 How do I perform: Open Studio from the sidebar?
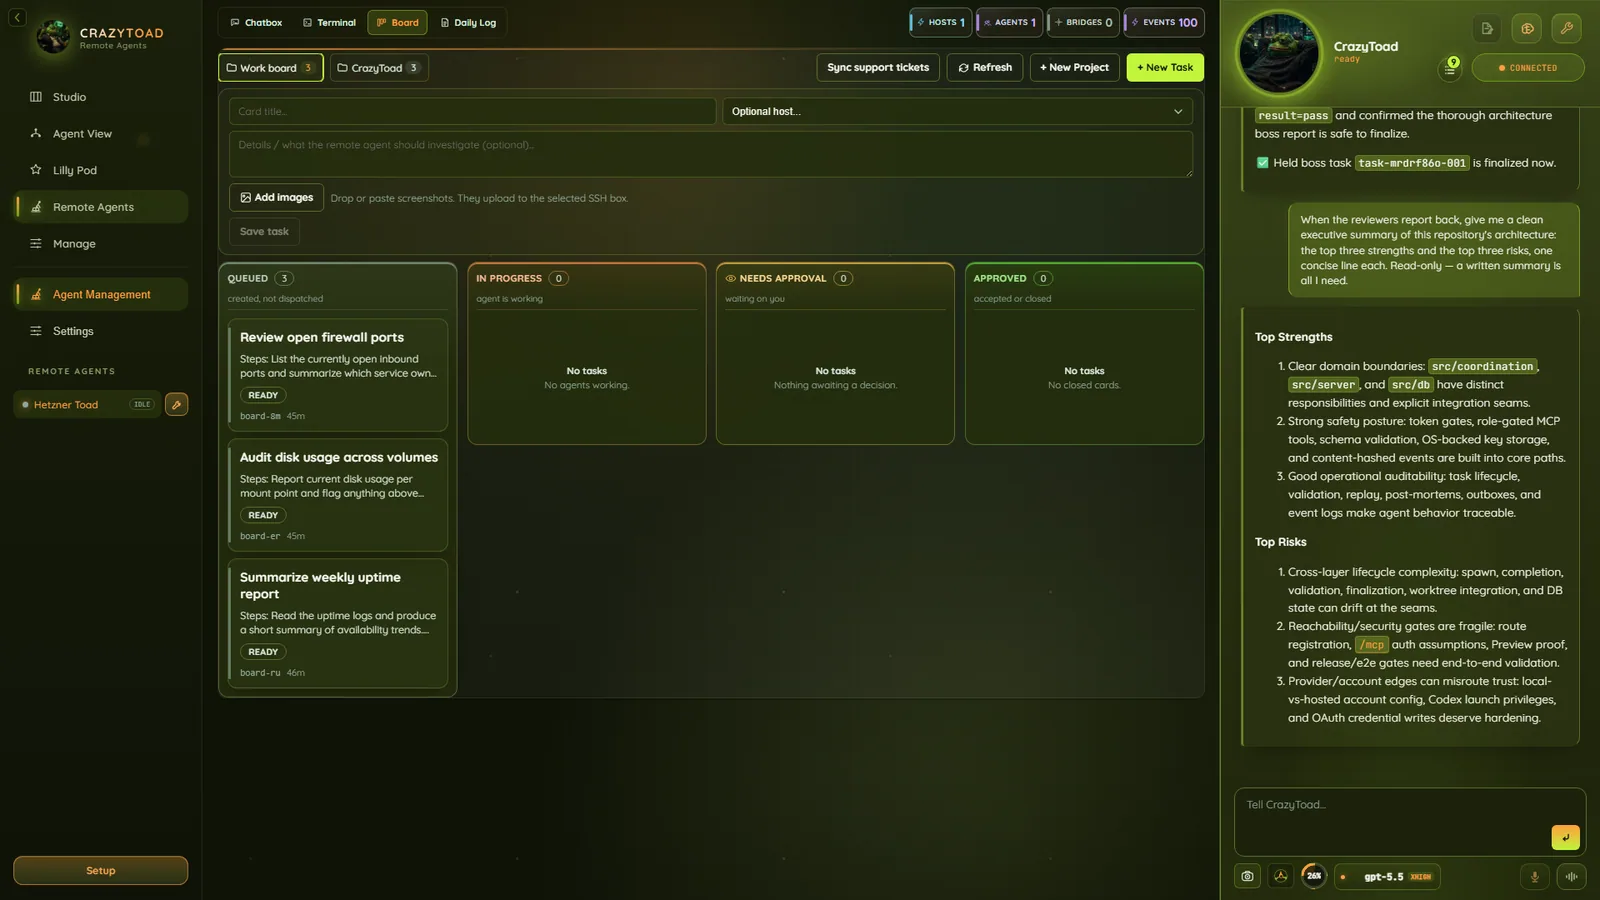100,97
